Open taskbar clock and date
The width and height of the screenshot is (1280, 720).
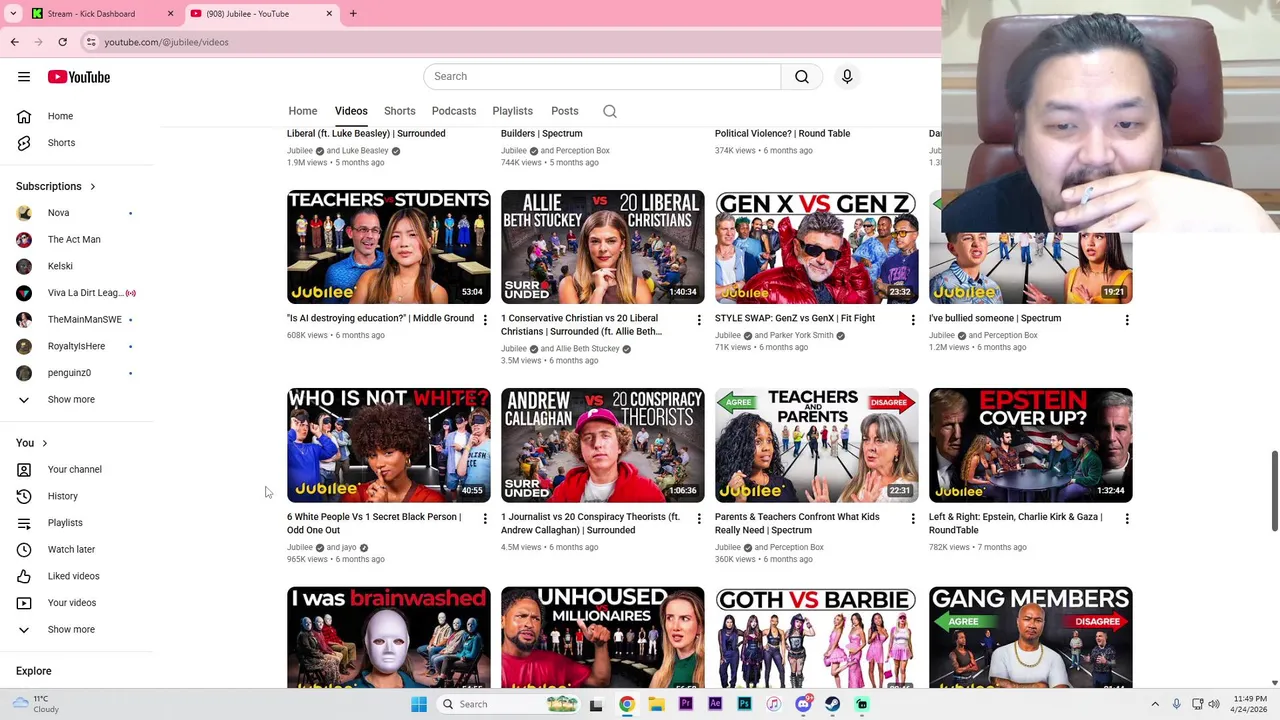pyautogui.click(x=1249, y=704)
